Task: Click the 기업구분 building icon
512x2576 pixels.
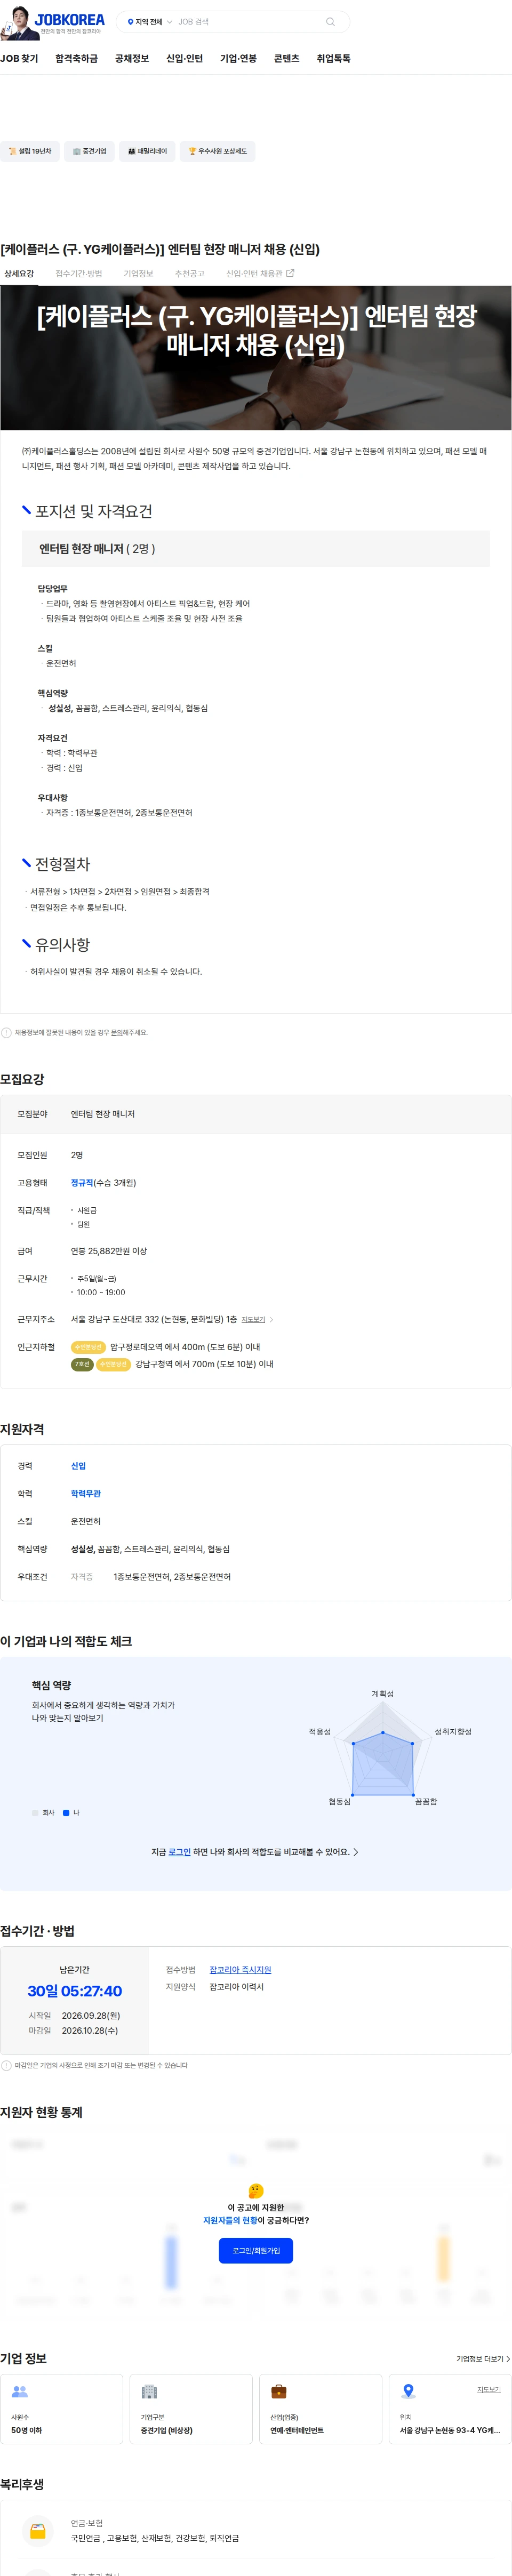Action: (149, 2391)
